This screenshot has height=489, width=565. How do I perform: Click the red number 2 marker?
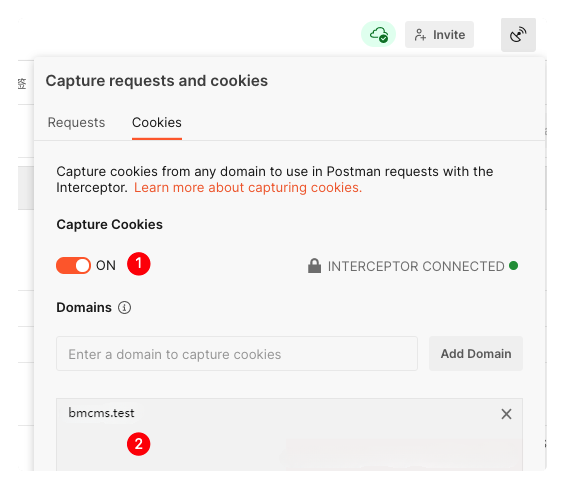pyautogui.click(x=139, y=444)
